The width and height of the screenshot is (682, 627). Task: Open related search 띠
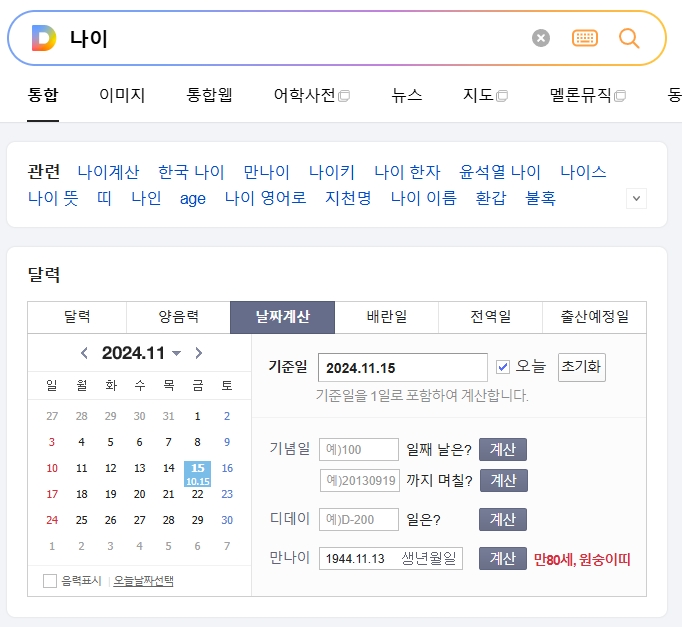104,198
